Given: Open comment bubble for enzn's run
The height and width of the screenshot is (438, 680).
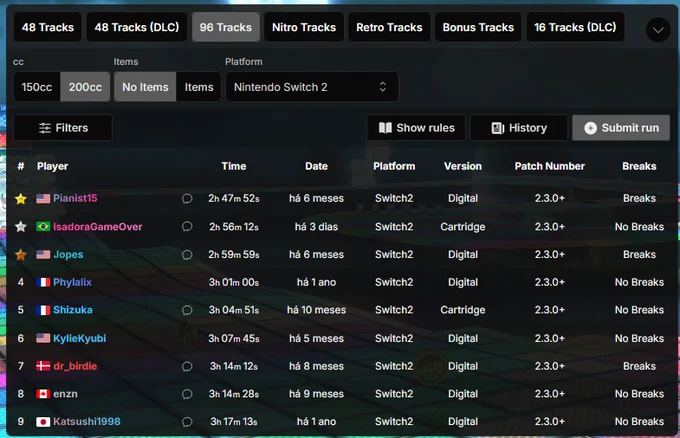Looking at the screenshot, I should pyautogui.click(x=187, y=394).
